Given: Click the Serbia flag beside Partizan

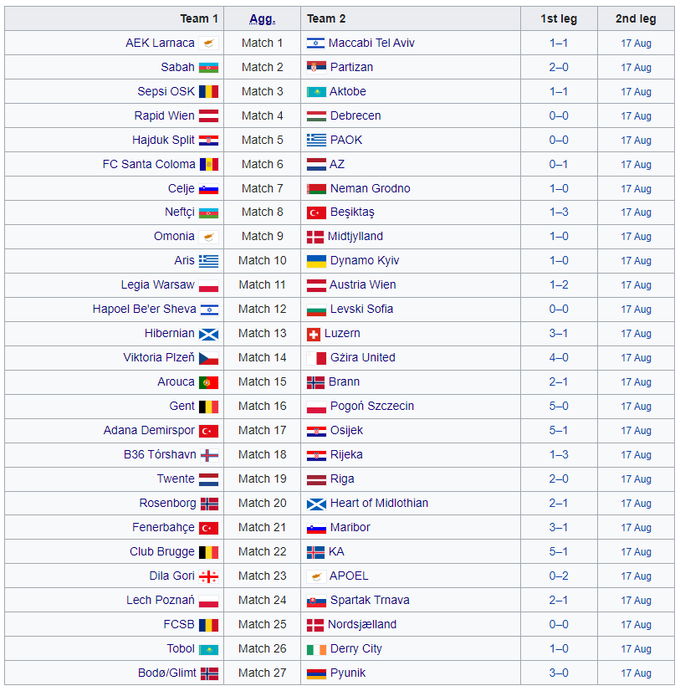Looking at the screenshot, I should tap(316, 67).
